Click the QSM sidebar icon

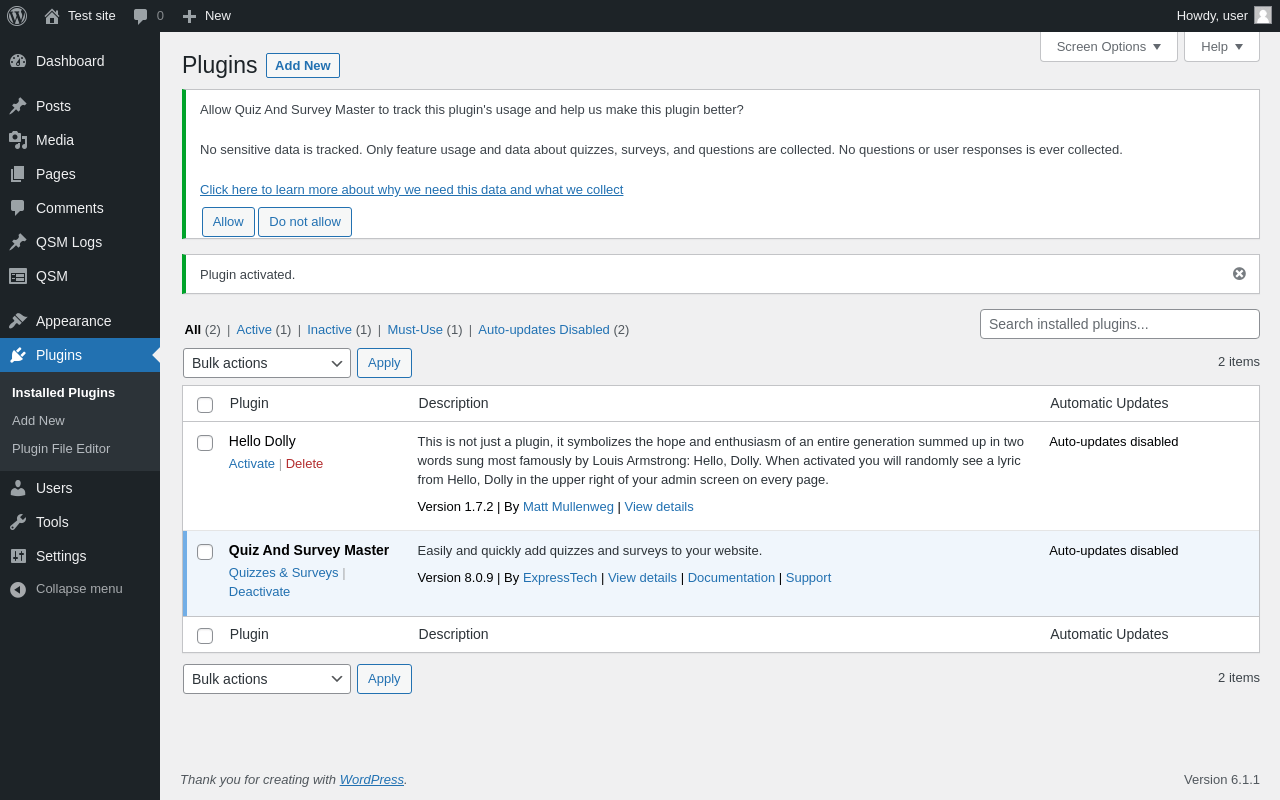[18, 276]
